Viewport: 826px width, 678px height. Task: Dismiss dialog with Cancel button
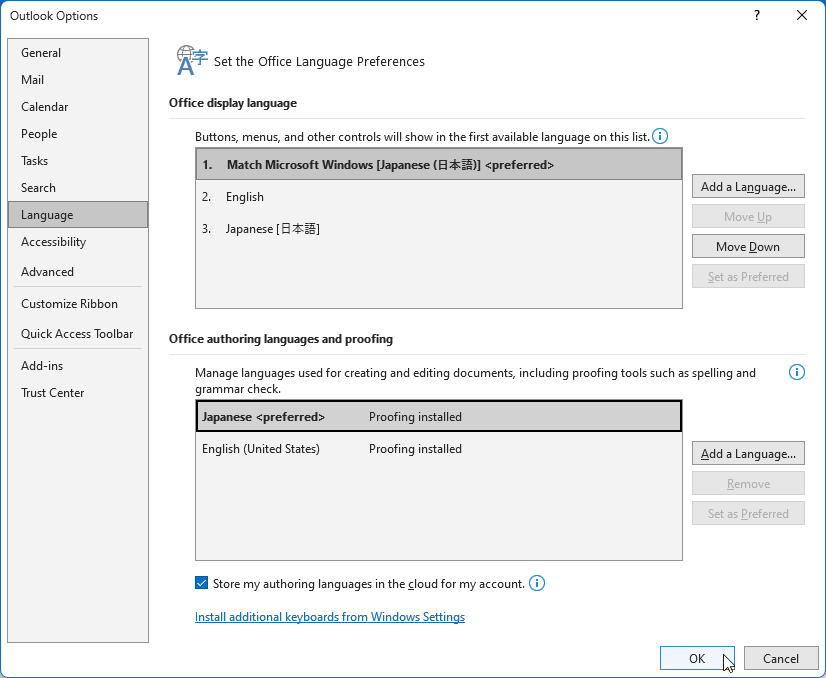(781, 659)
